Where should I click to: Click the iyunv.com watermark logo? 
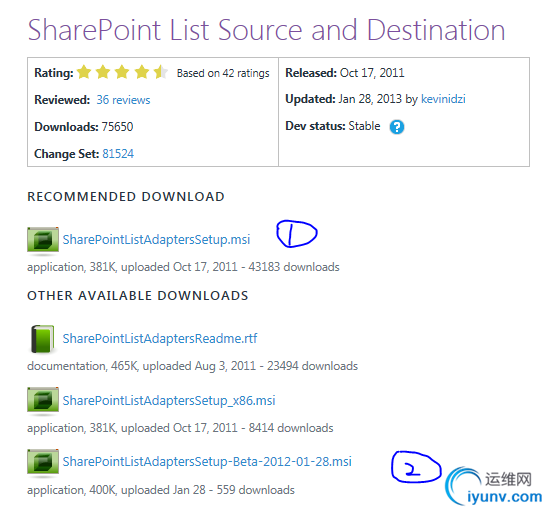[x=493, y=486]
